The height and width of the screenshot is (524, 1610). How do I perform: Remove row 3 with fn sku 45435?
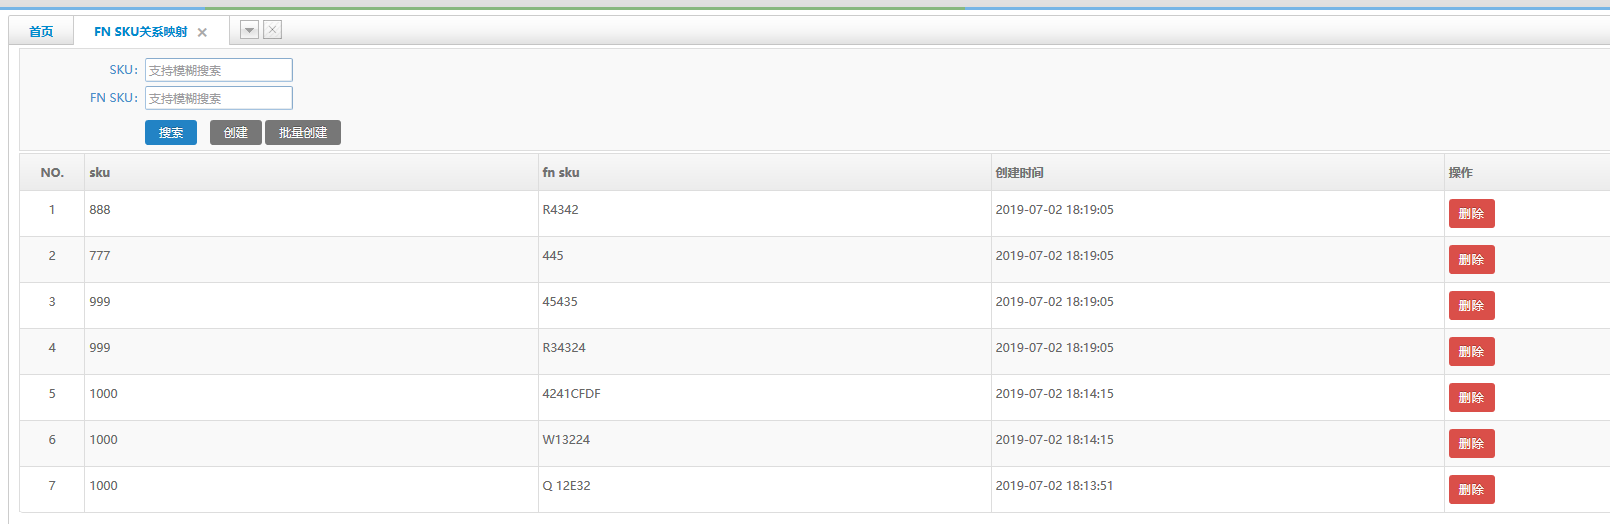point(1470,306)
